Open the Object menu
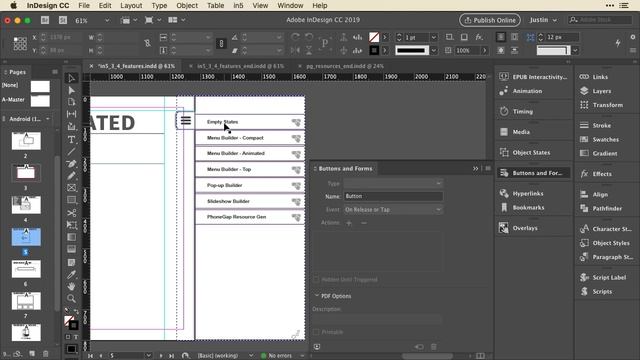 187,6
